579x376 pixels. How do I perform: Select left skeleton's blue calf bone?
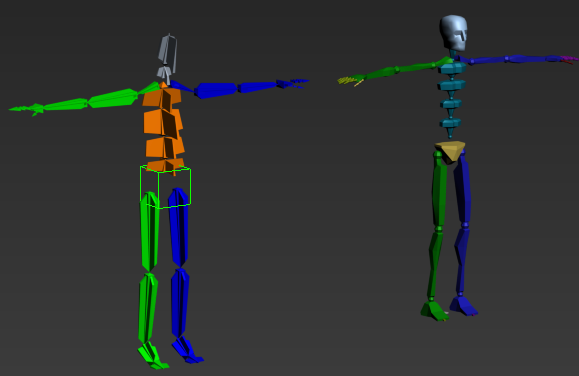pyautogui.click(x=180, y=303)
